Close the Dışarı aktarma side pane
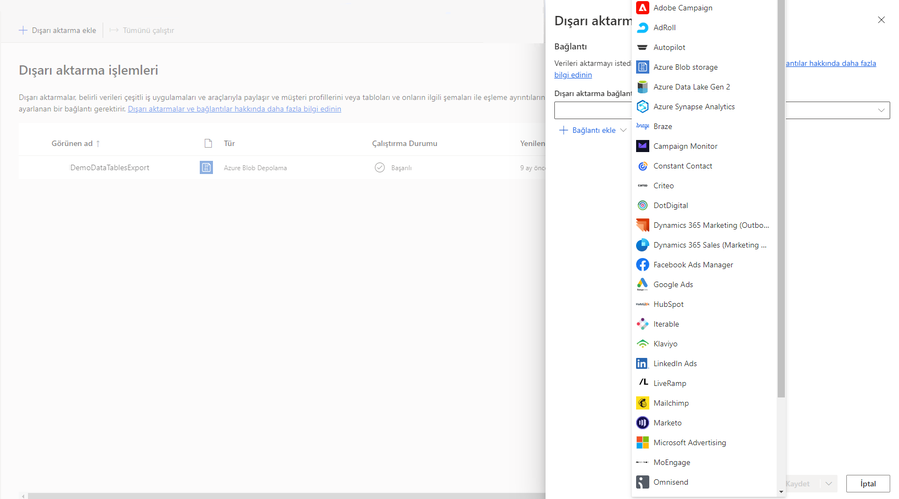 coord(881,20)
